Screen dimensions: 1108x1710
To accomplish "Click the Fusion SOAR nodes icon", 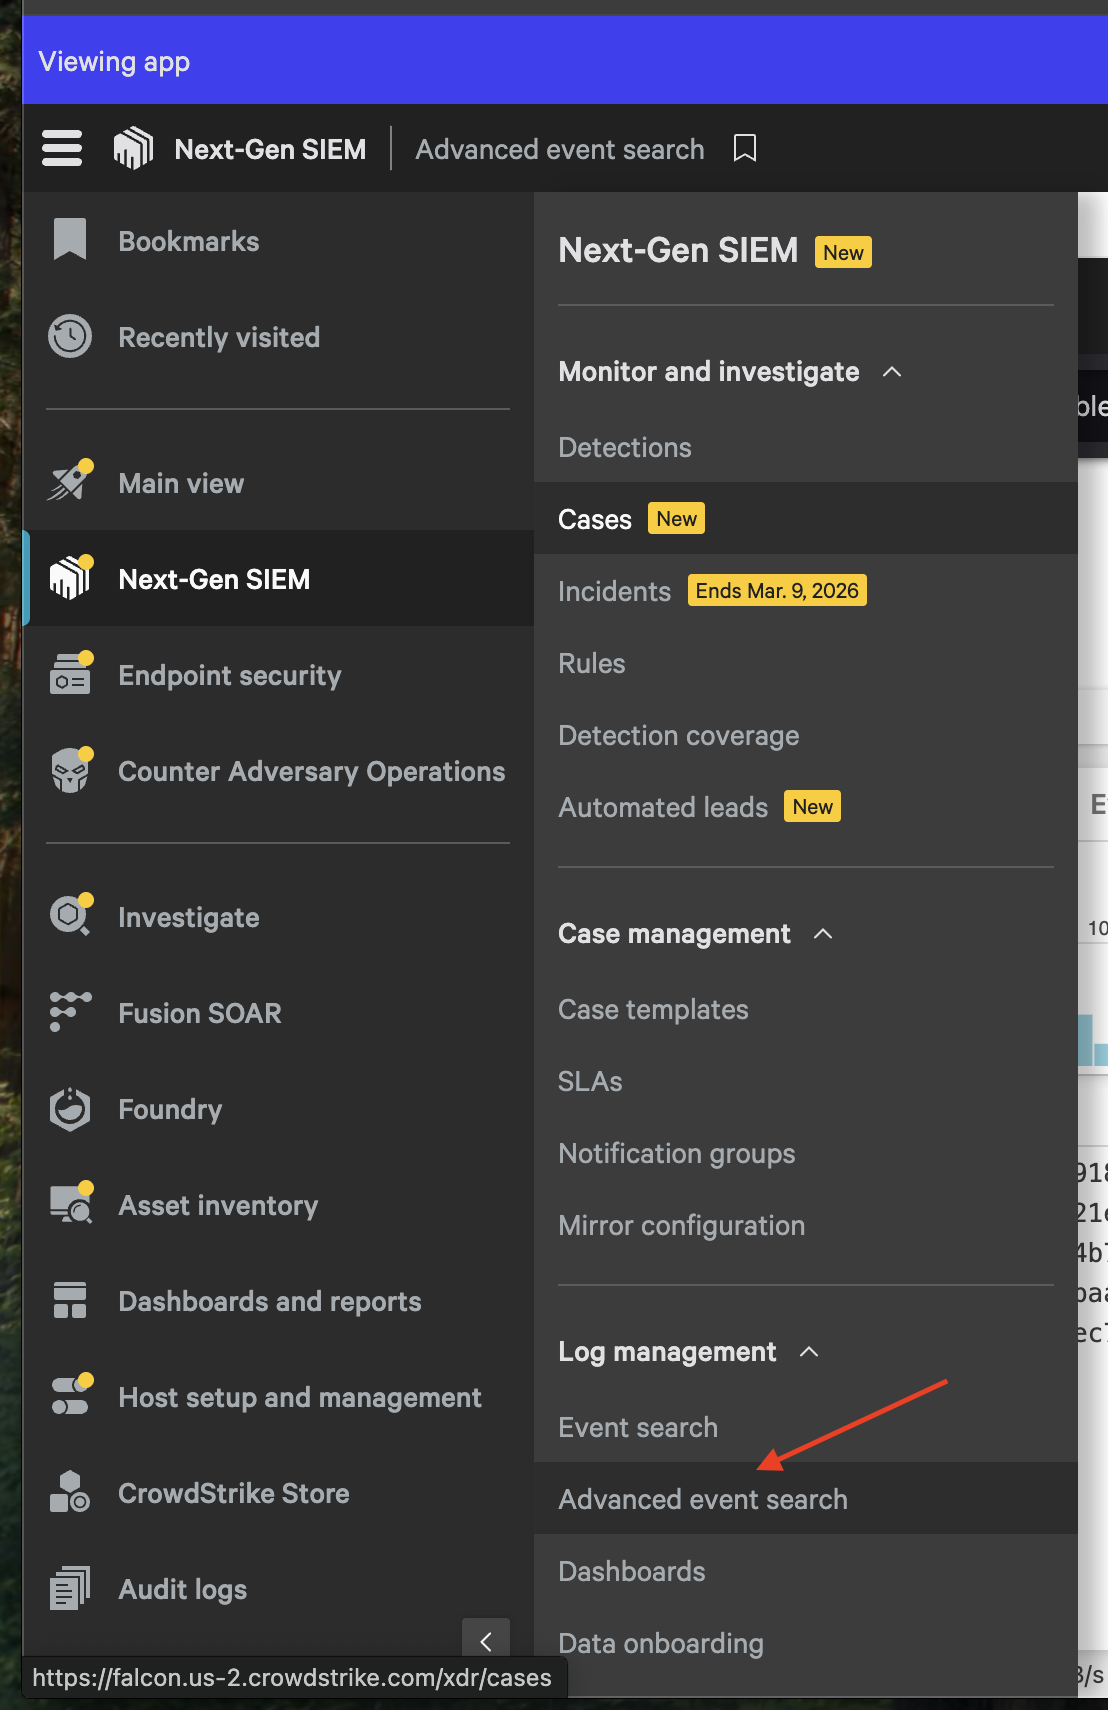I will 70,1011.
